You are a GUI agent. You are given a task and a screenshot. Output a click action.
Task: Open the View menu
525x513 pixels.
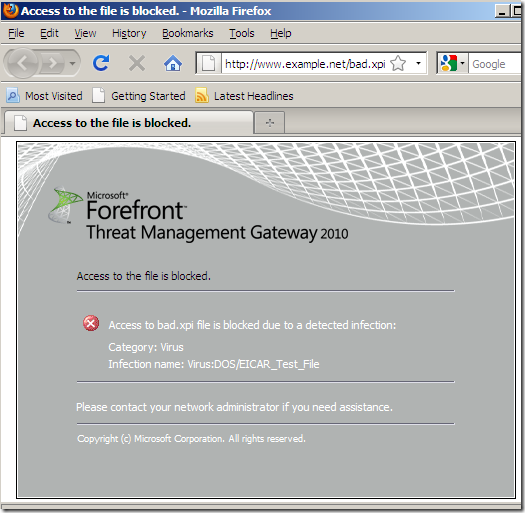point(85,33)
